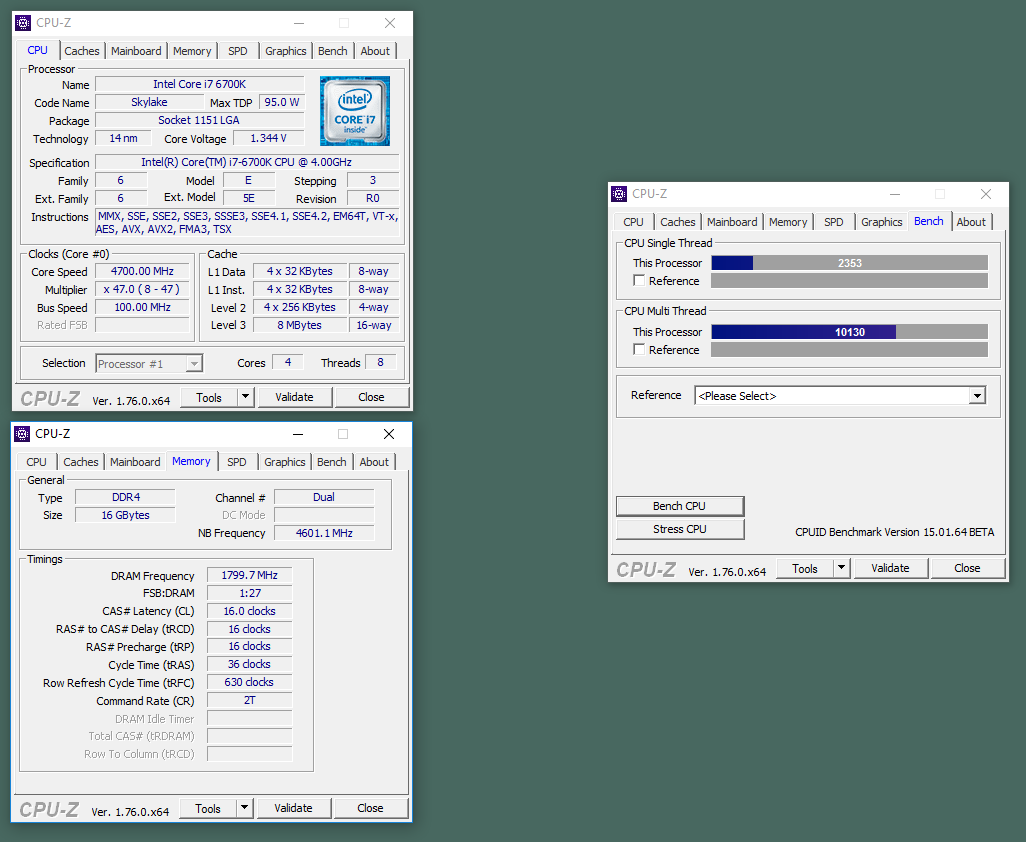Viewport: 1026px width, 842px height.
Task: Switch to CPU tab in Bench window
Action: pyautogui.click(x=633, y=222)
